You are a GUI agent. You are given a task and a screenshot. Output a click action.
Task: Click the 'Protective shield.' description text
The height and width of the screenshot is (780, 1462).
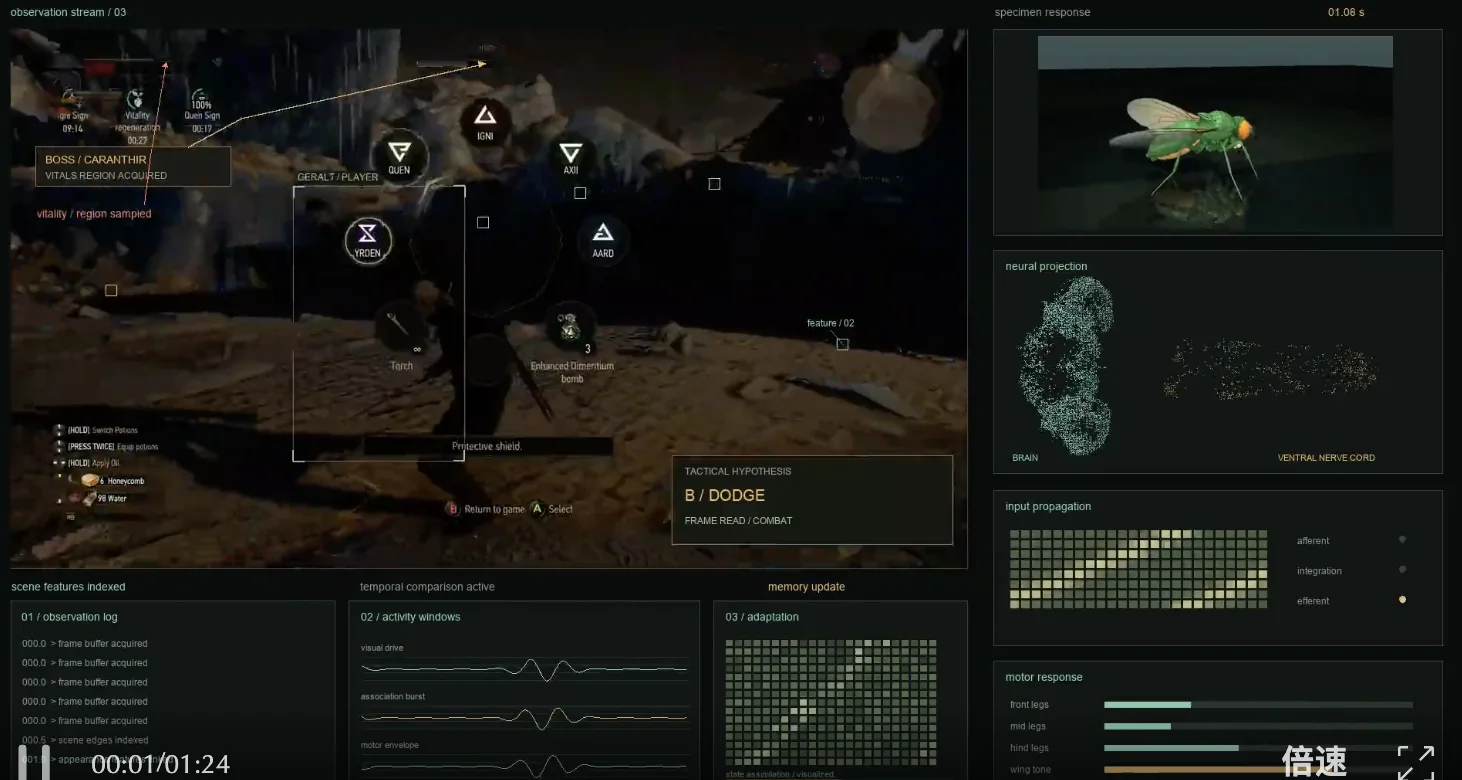(487, 446)
